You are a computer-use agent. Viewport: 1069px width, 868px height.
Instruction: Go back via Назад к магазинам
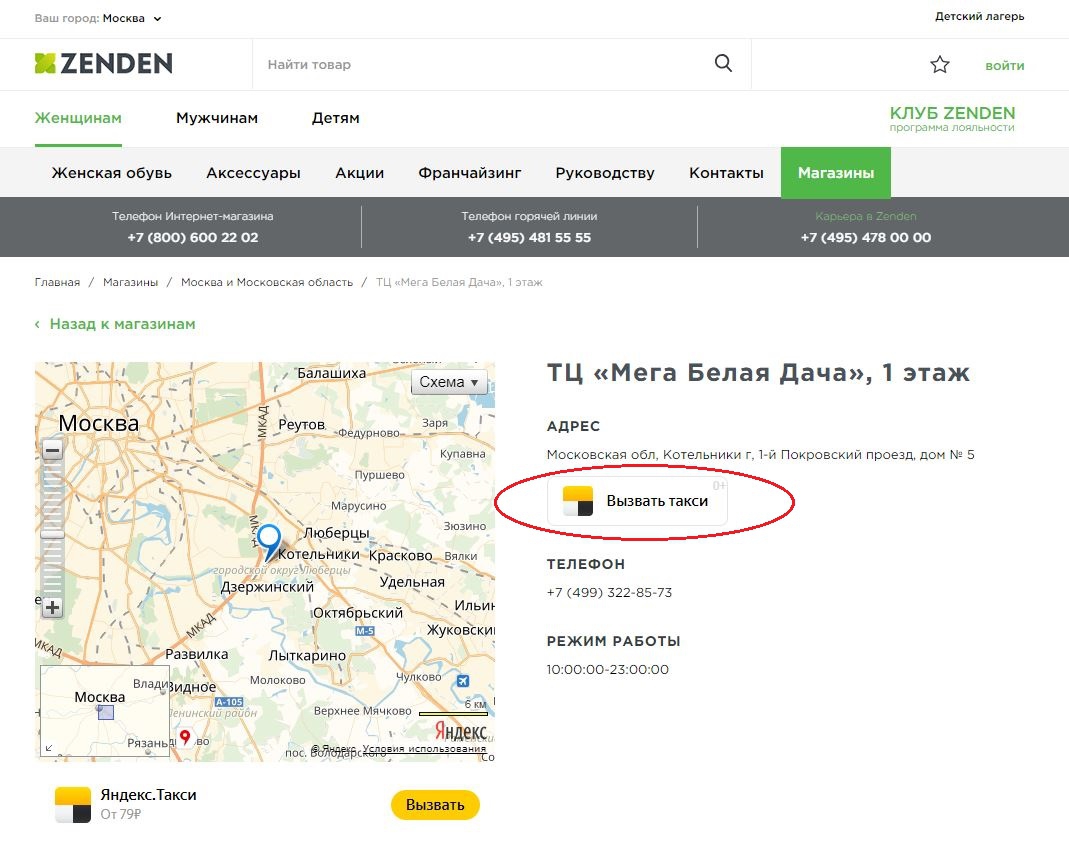[x=115, y=324]
